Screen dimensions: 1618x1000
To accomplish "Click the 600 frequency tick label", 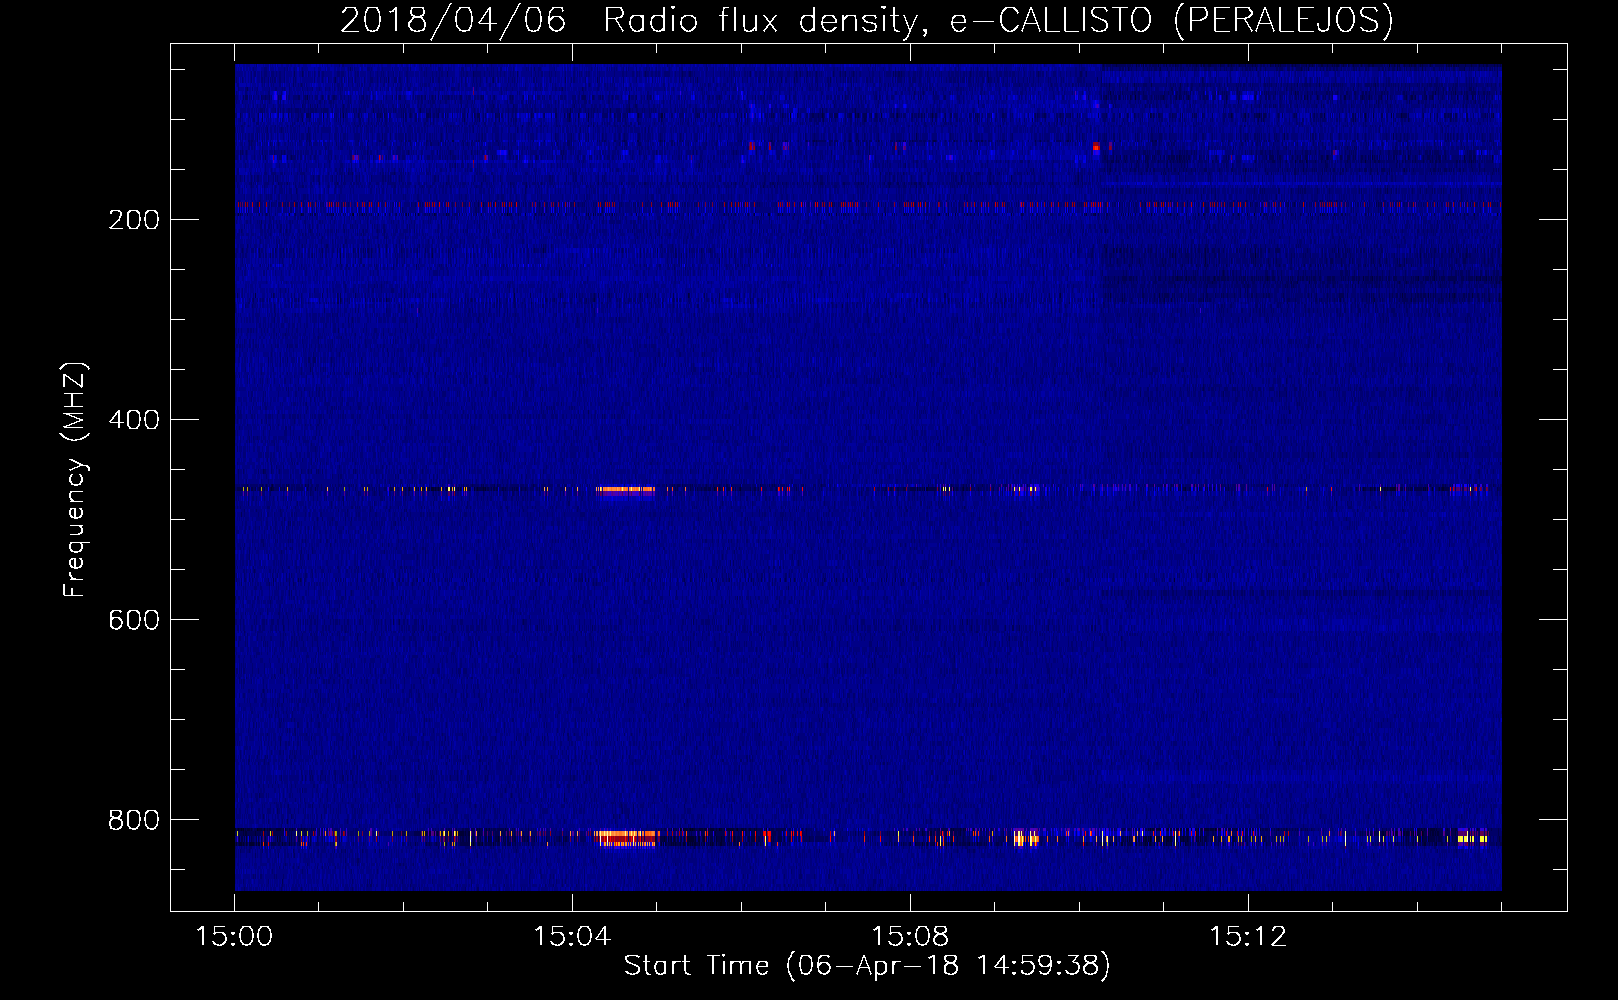I will 134,620.
